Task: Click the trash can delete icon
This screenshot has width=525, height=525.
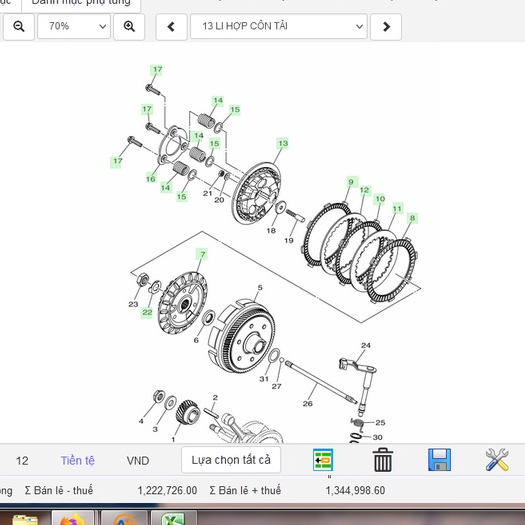Action: click(x=382, y=460)
